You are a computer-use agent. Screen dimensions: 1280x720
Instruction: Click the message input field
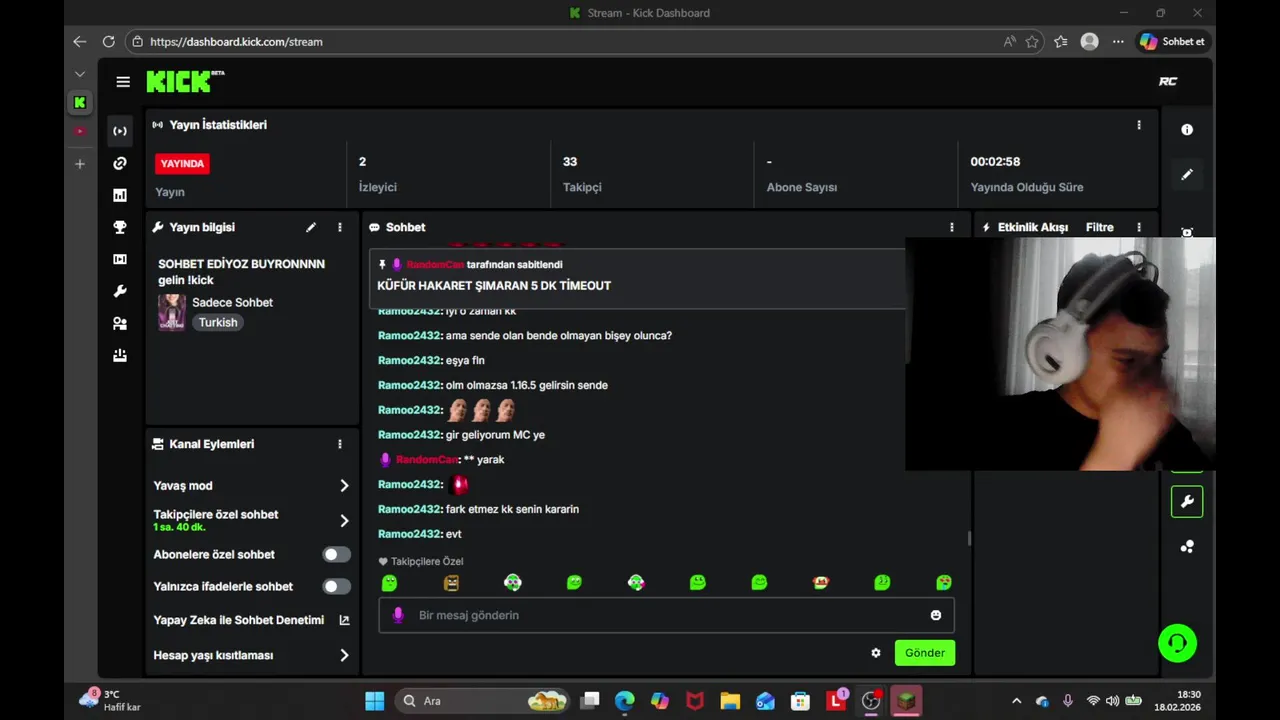pos(666,615)
